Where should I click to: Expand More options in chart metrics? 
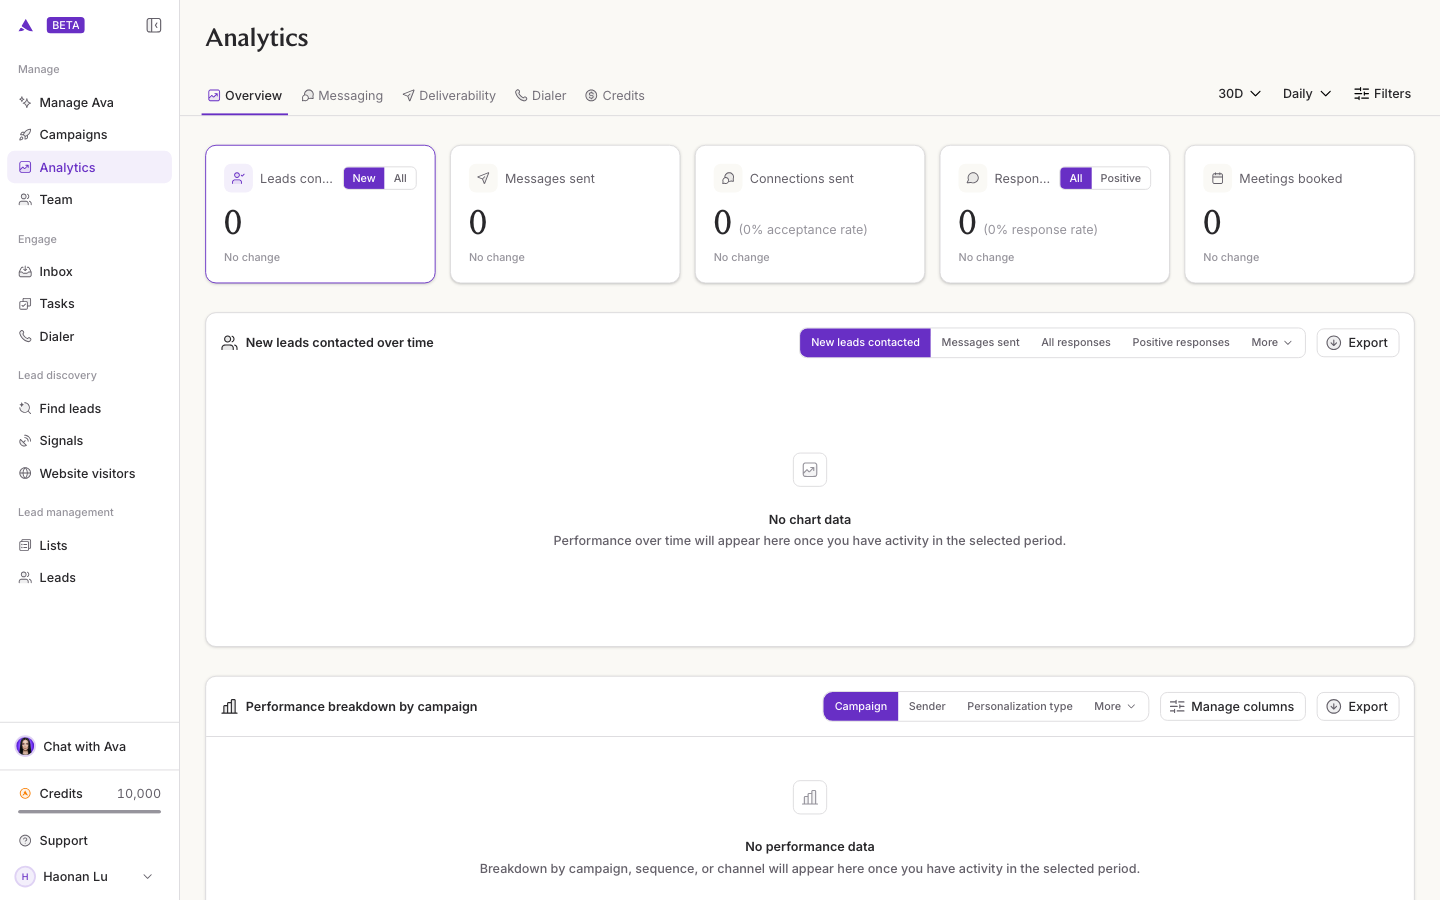[x=1272, y=342]
